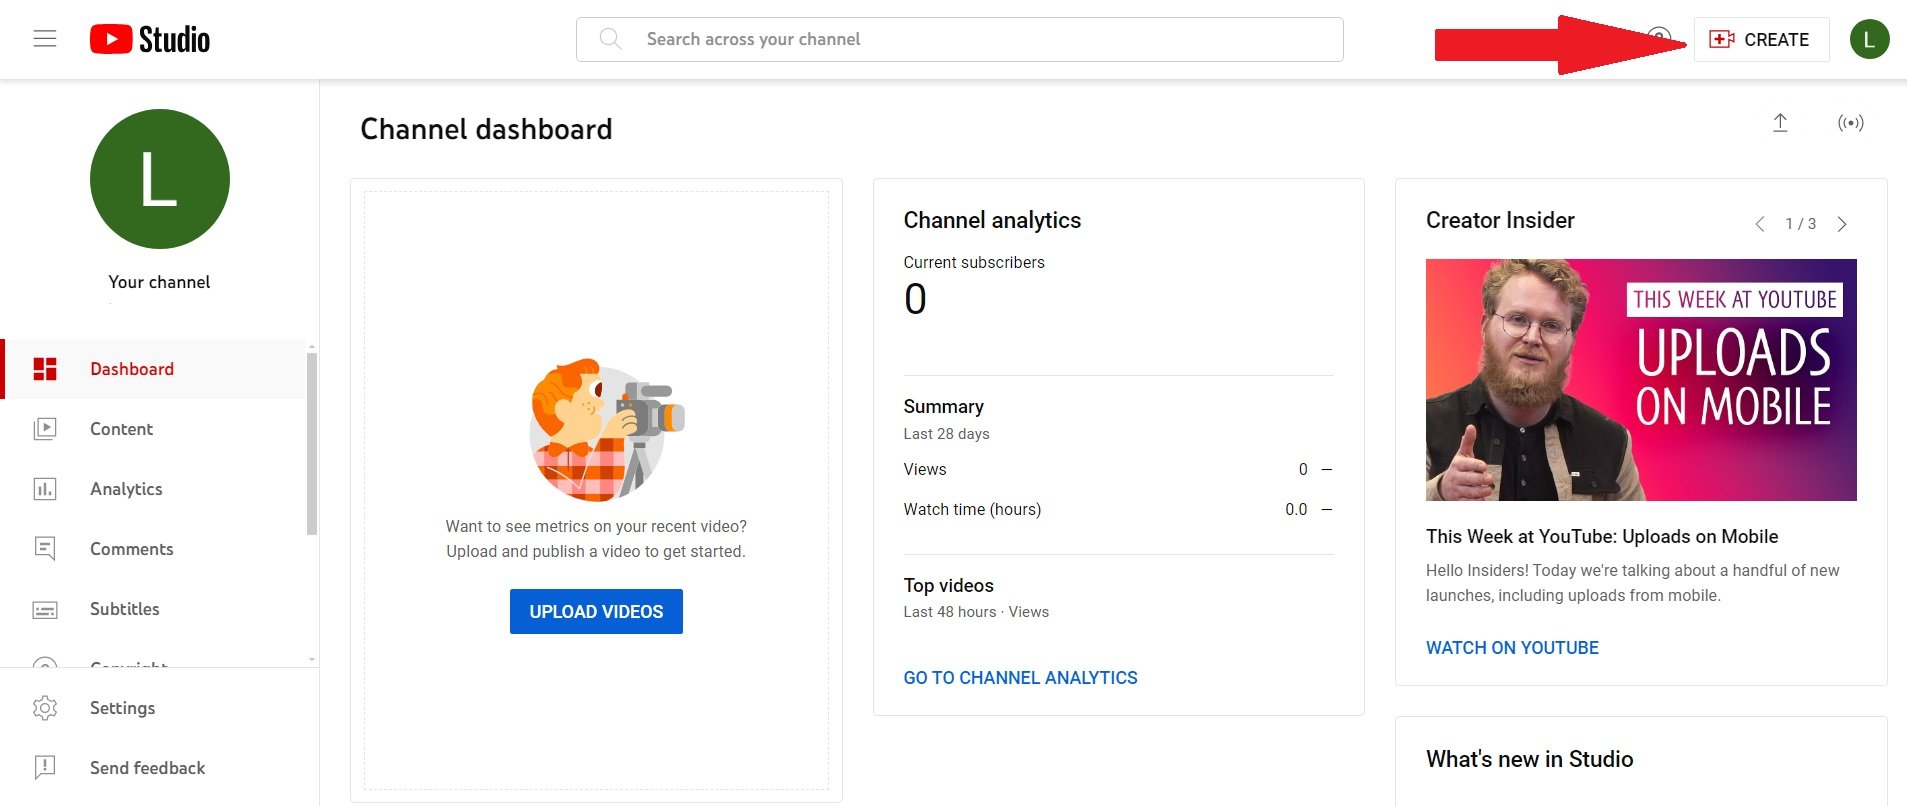Go to previous Creator Insider card

[1760, 224]
